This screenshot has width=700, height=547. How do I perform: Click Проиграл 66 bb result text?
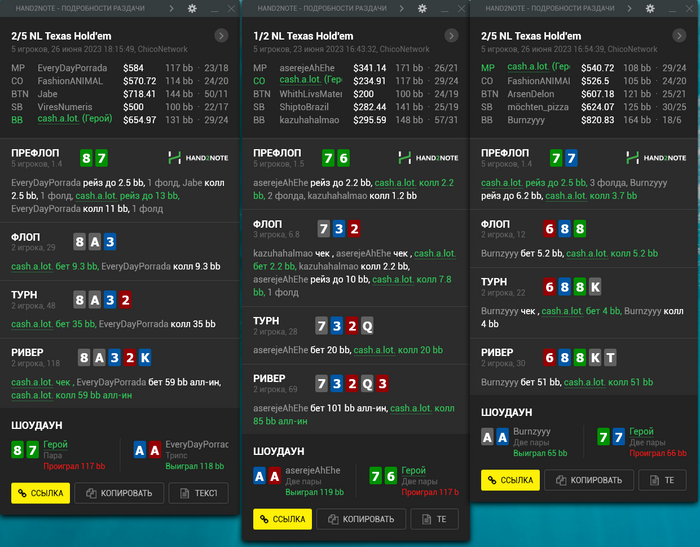658,453
